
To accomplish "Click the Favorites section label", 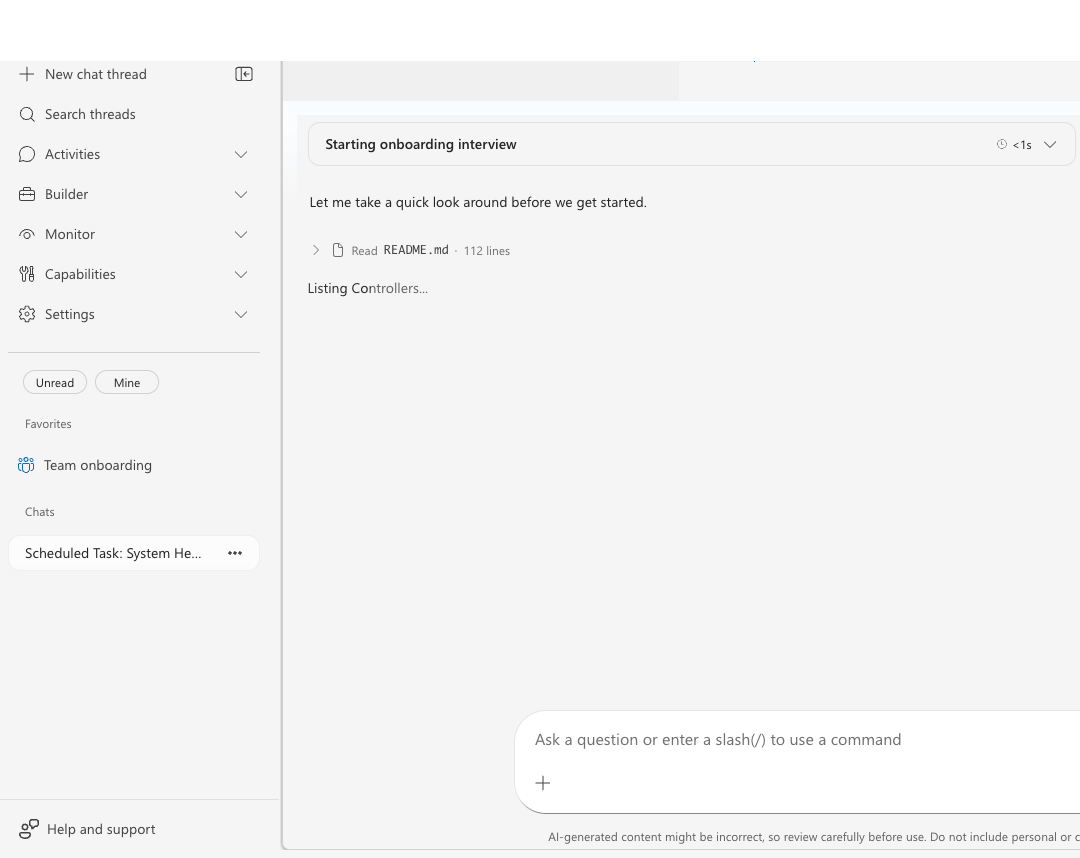I will point(48,423).
